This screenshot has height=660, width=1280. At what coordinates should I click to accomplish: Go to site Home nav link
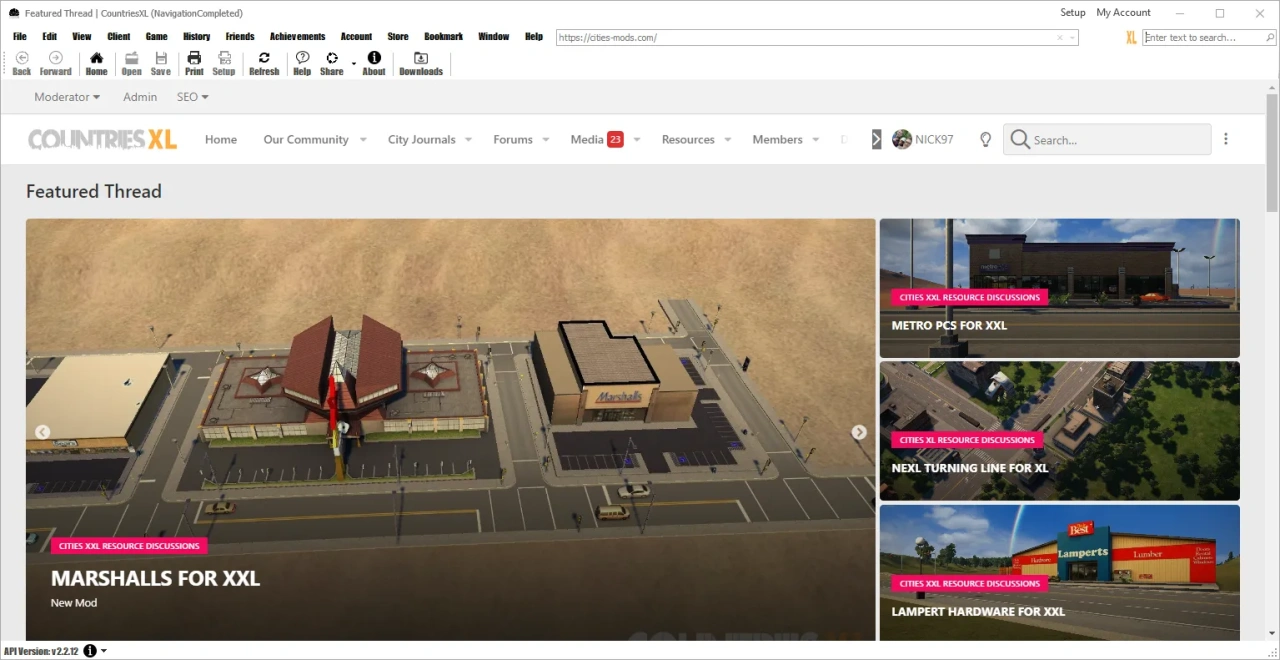[x=221, y=140]
